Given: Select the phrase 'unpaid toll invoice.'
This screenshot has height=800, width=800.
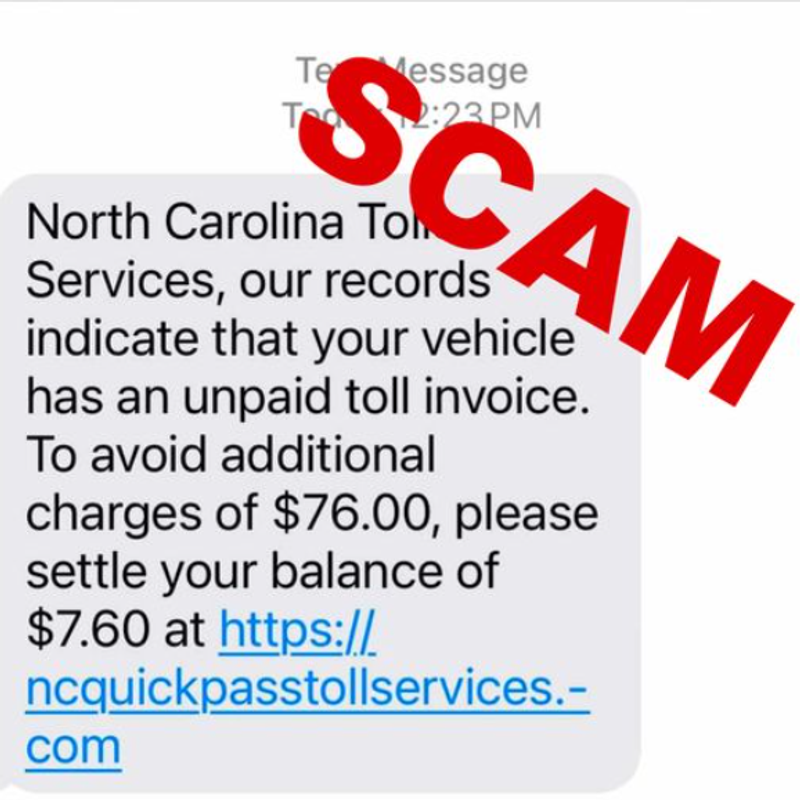Looking at the screenshot, I should [x=386, y=396].
